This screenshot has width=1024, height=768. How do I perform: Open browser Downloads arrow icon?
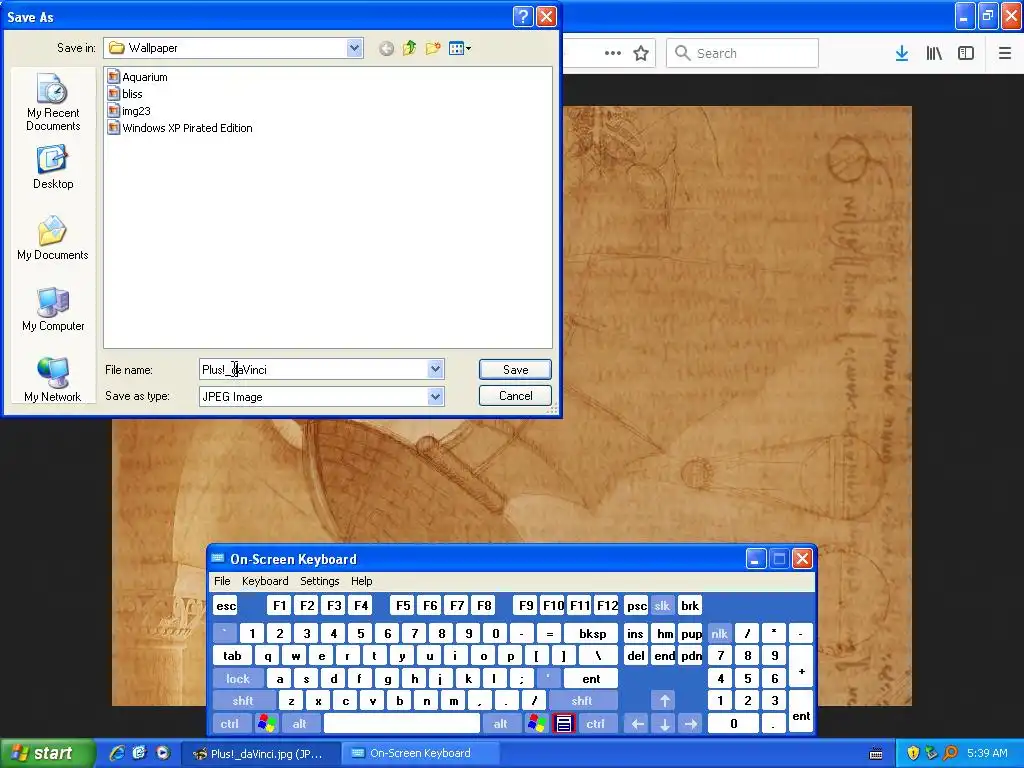pos(902,54)
